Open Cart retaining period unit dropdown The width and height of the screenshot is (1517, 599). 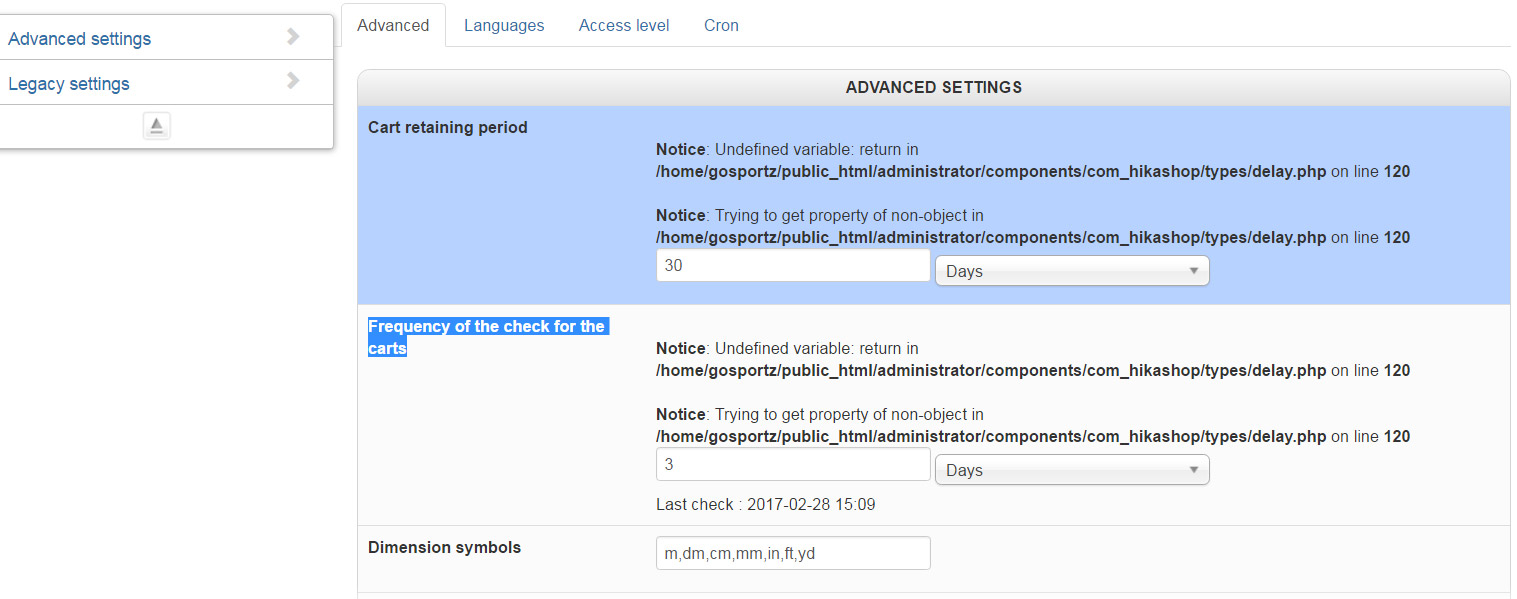click(1072, 271)
